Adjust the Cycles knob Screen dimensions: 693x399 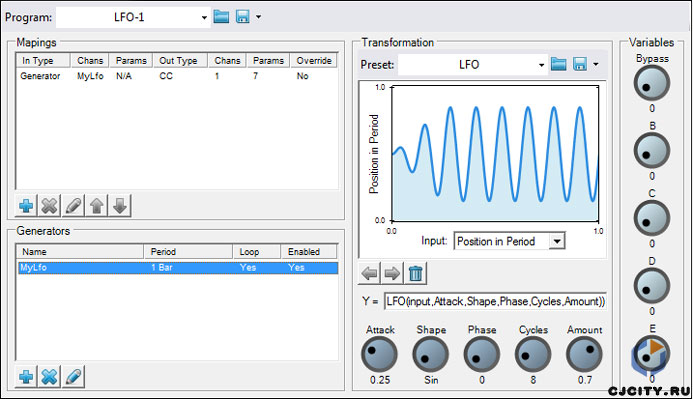(x=533, y=354)
